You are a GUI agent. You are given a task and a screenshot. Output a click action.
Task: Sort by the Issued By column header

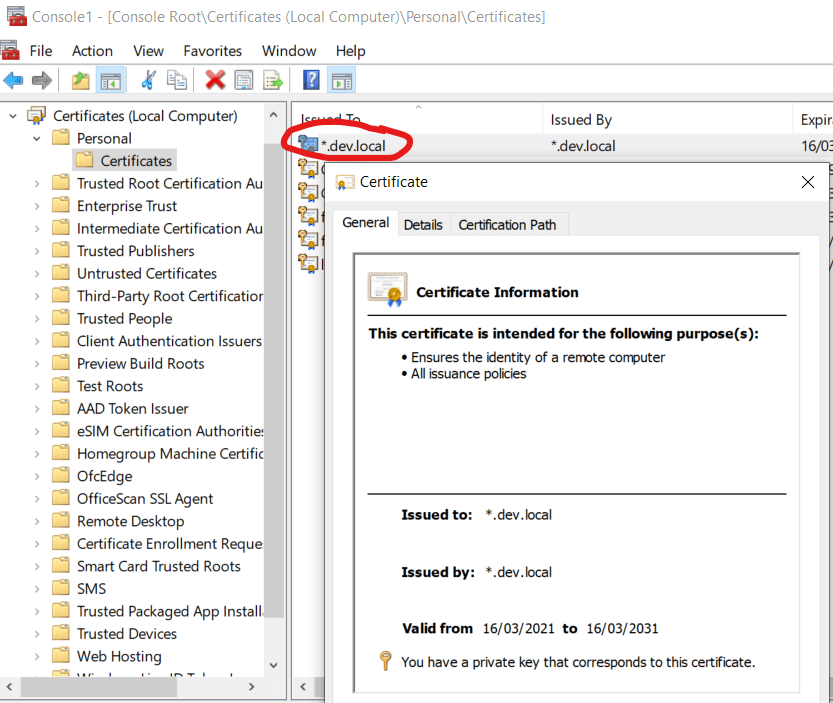point(581,120)
